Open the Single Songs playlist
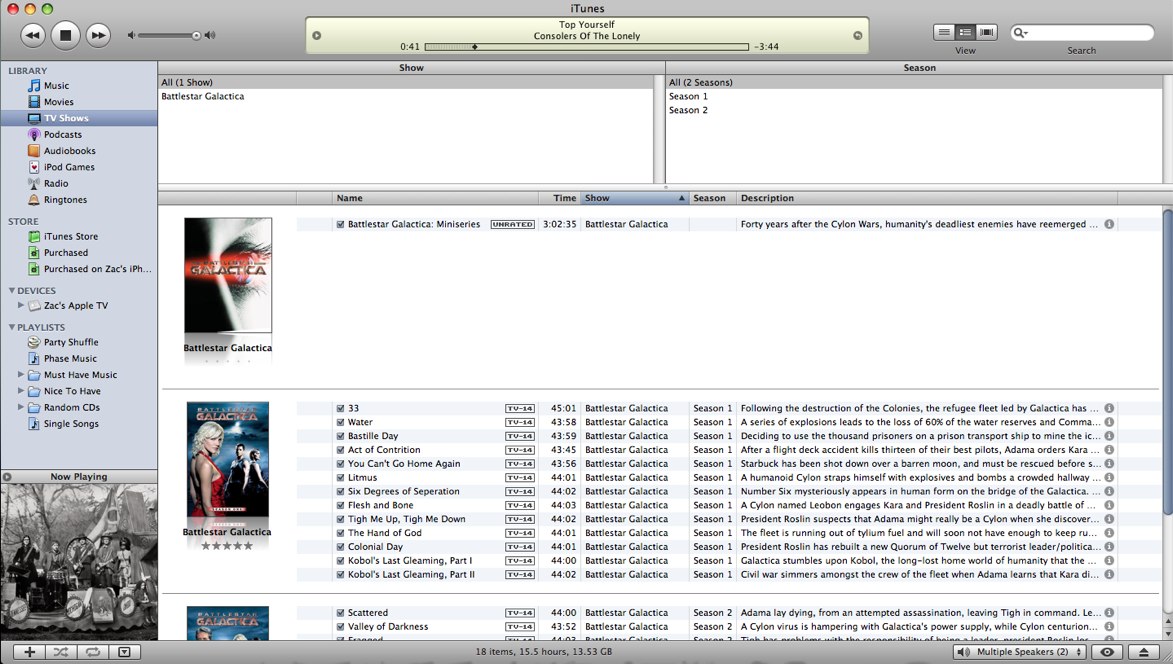This screenshot has height=664, width=1173. [71, 424]
